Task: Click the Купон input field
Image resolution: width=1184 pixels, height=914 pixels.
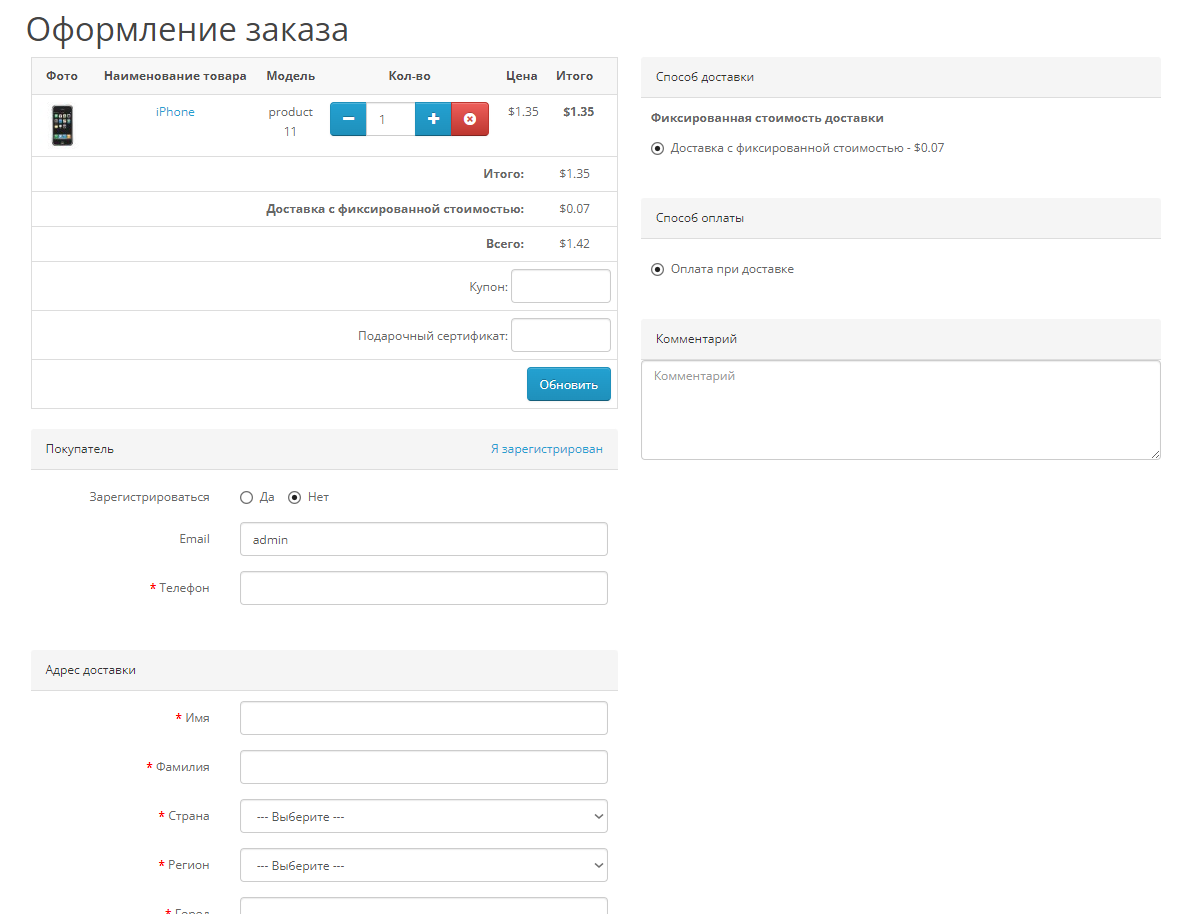Action: [560, 286]
